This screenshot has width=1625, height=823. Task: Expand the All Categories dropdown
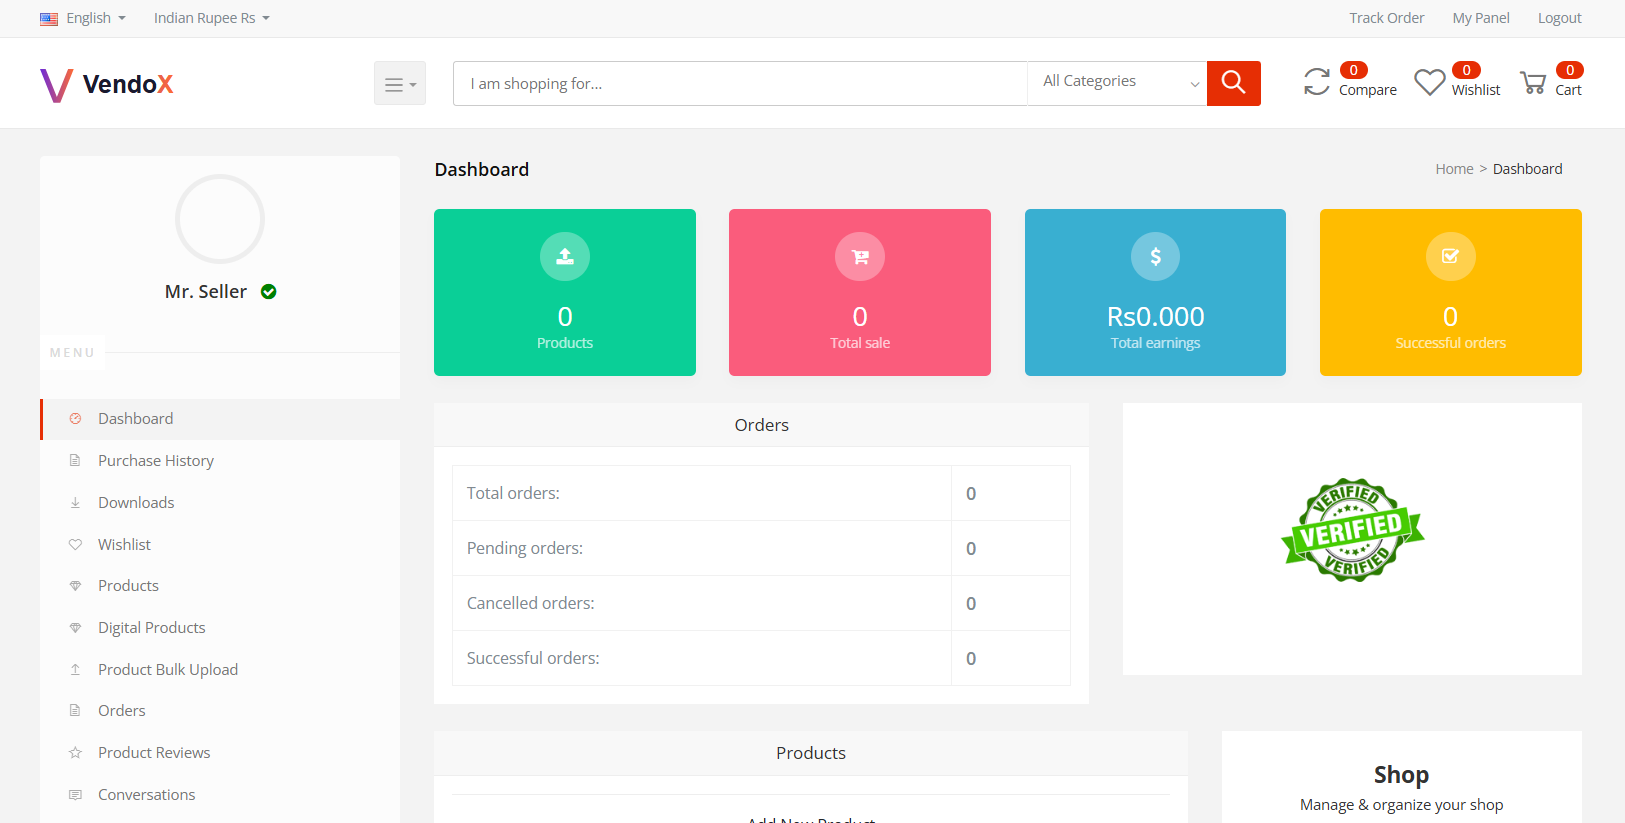1117,82
